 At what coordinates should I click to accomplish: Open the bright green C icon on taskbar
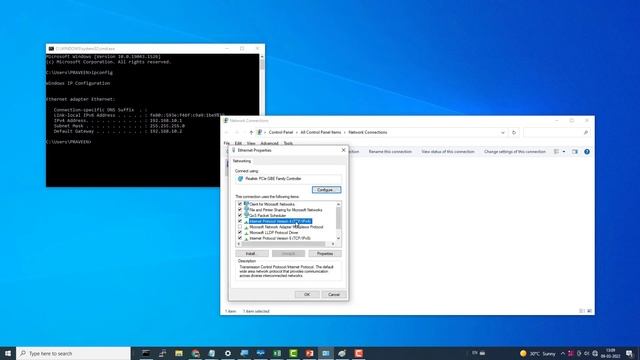293,353
